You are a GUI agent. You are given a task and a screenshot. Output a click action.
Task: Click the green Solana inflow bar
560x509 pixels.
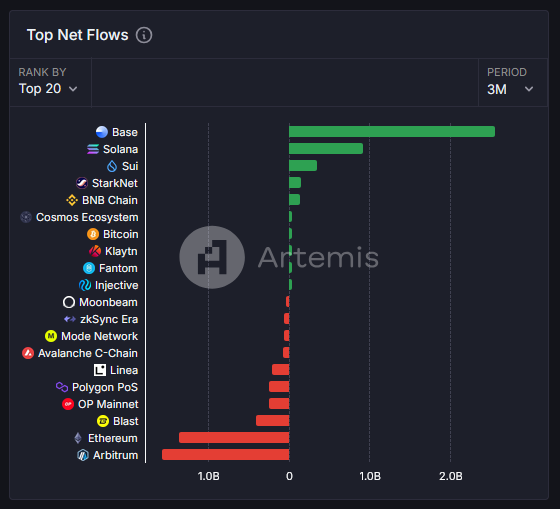coord(326,149)
